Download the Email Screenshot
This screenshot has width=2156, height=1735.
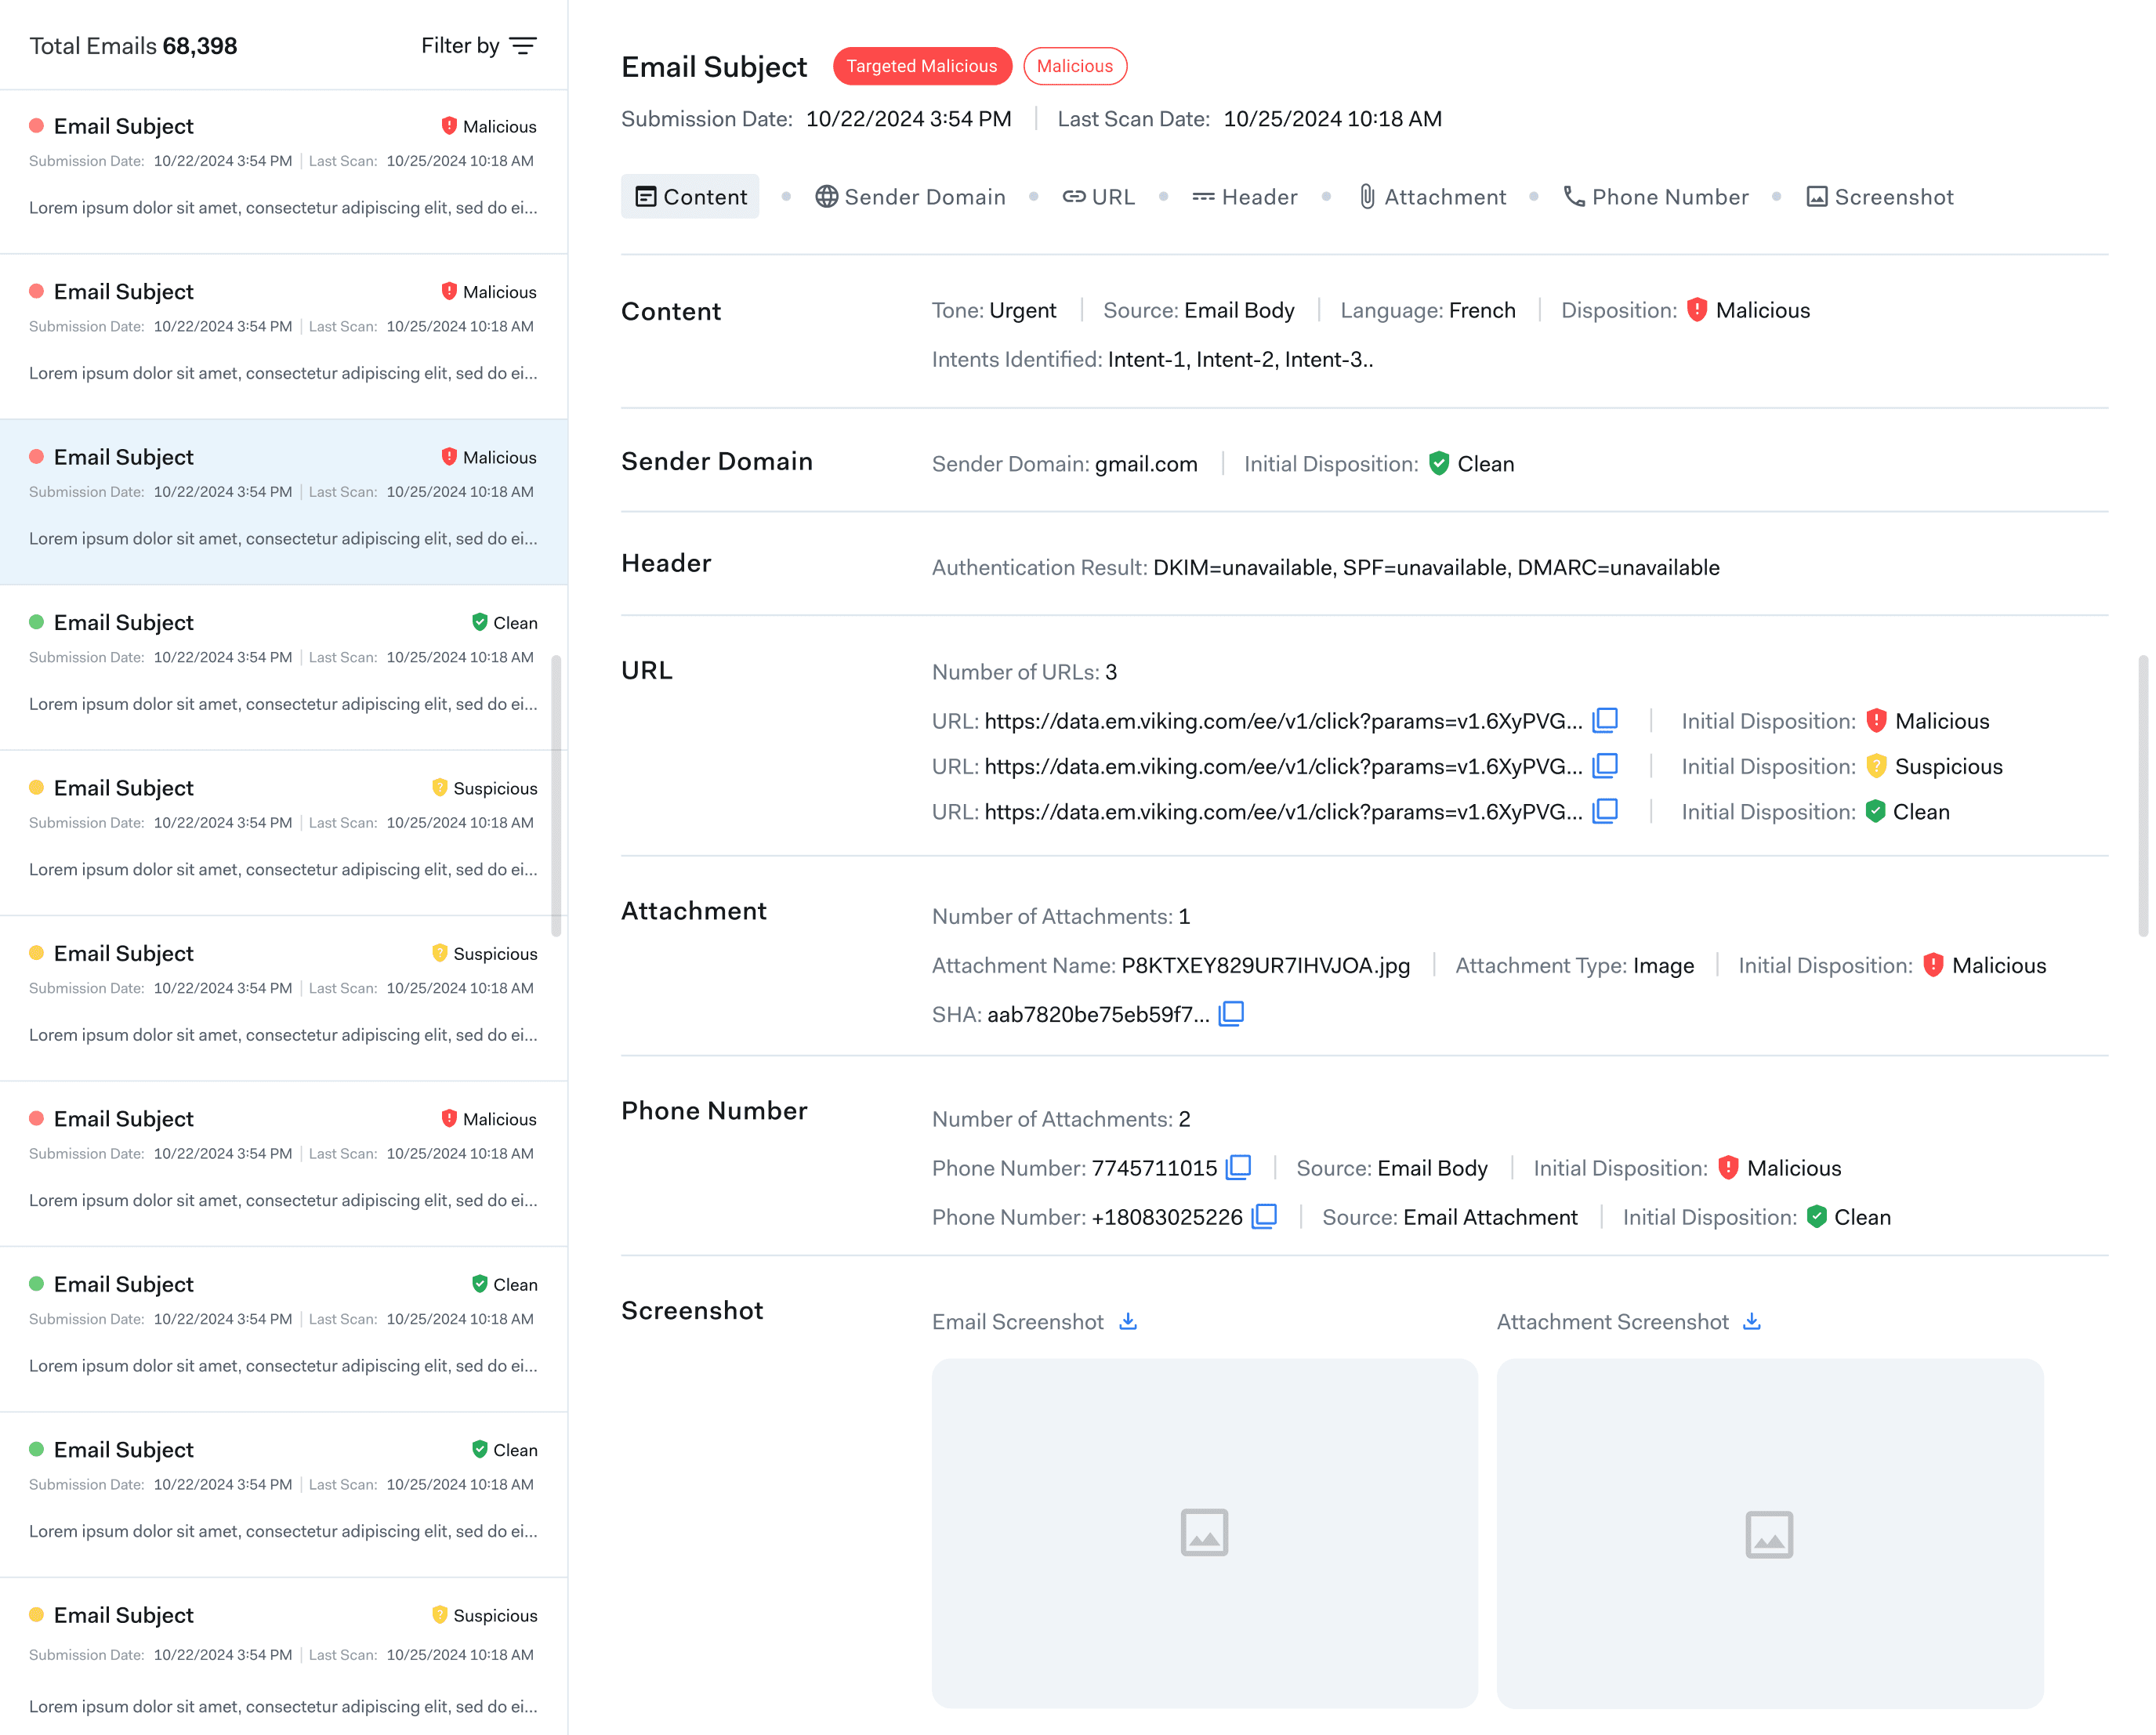click(x=1128, y=1321)
